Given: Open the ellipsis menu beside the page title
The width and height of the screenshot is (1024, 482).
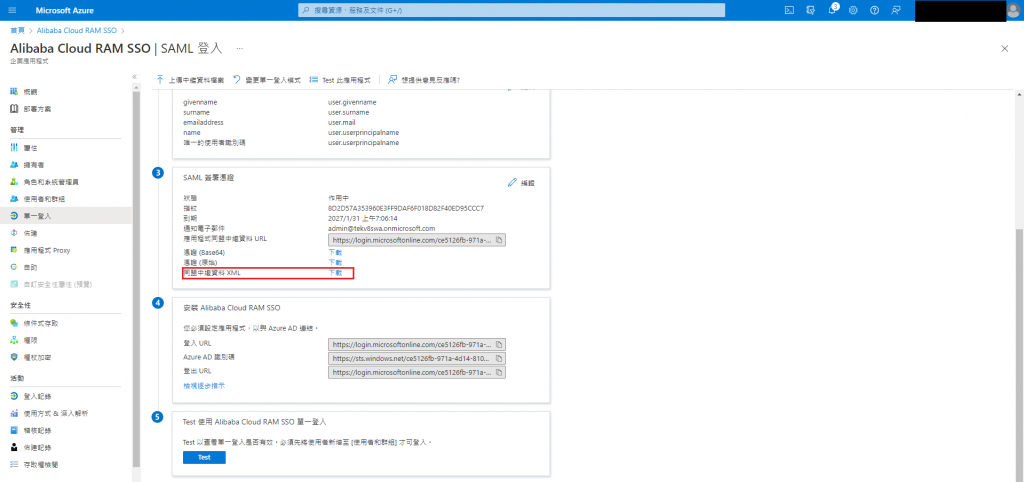Looking at the screenshot, I should tap(240, 48).
